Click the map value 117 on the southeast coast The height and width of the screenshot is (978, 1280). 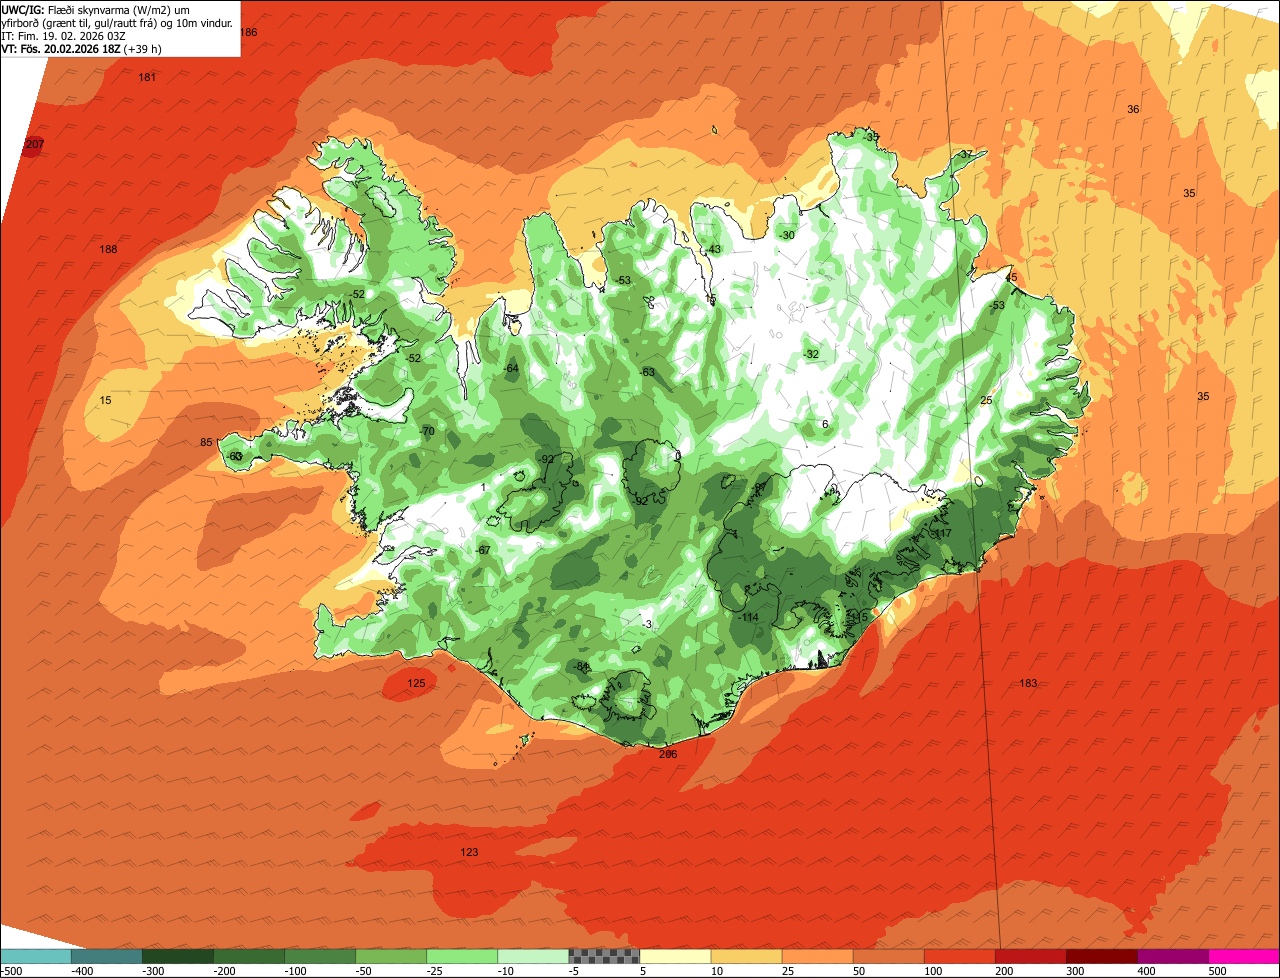941,534
